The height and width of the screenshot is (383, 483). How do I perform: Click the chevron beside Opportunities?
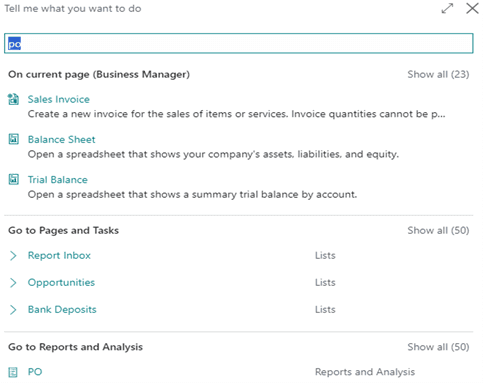[13, 283]
